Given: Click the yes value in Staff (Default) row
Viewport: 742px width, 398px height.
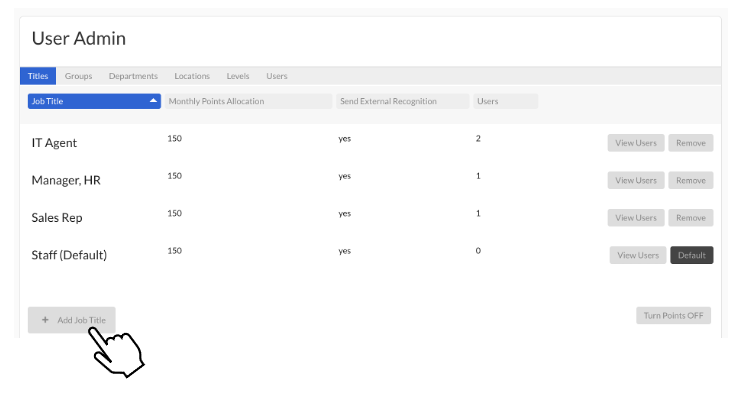Looking at the screenshot, I should click(344, 251).
